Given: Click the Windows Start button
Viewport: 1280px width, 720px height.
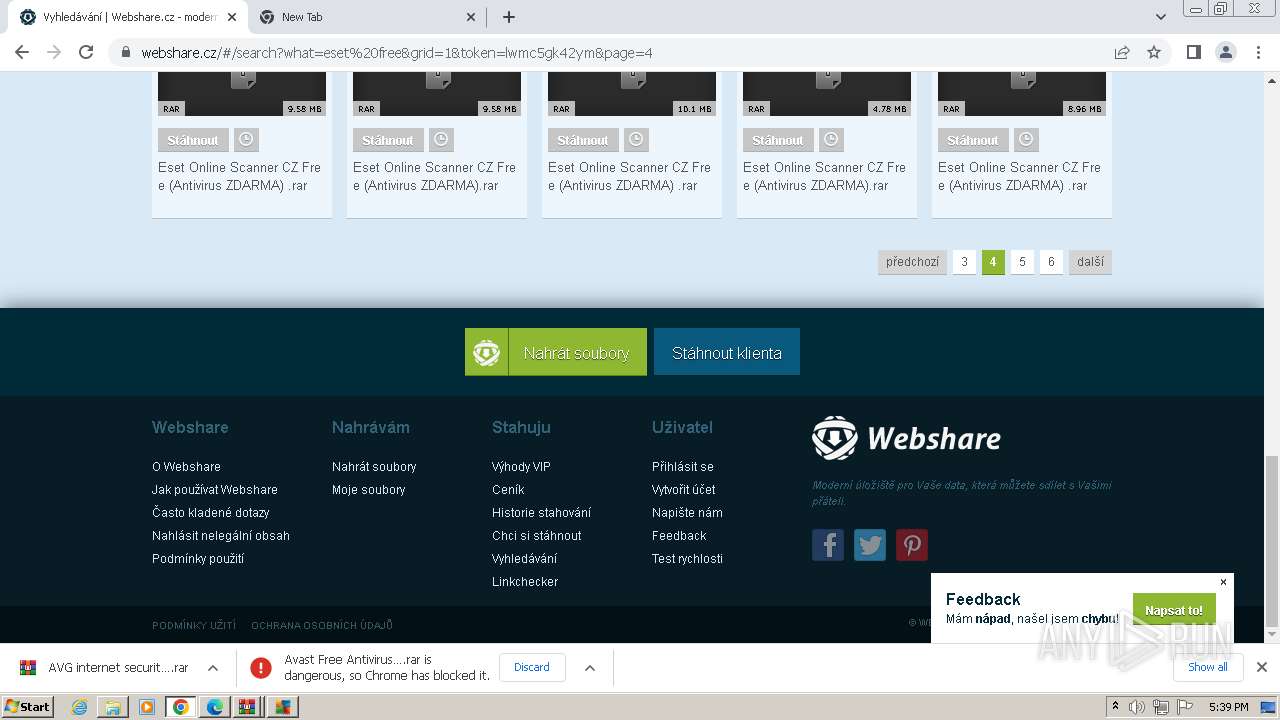Looking at the screenshot, I should point(28,707).
